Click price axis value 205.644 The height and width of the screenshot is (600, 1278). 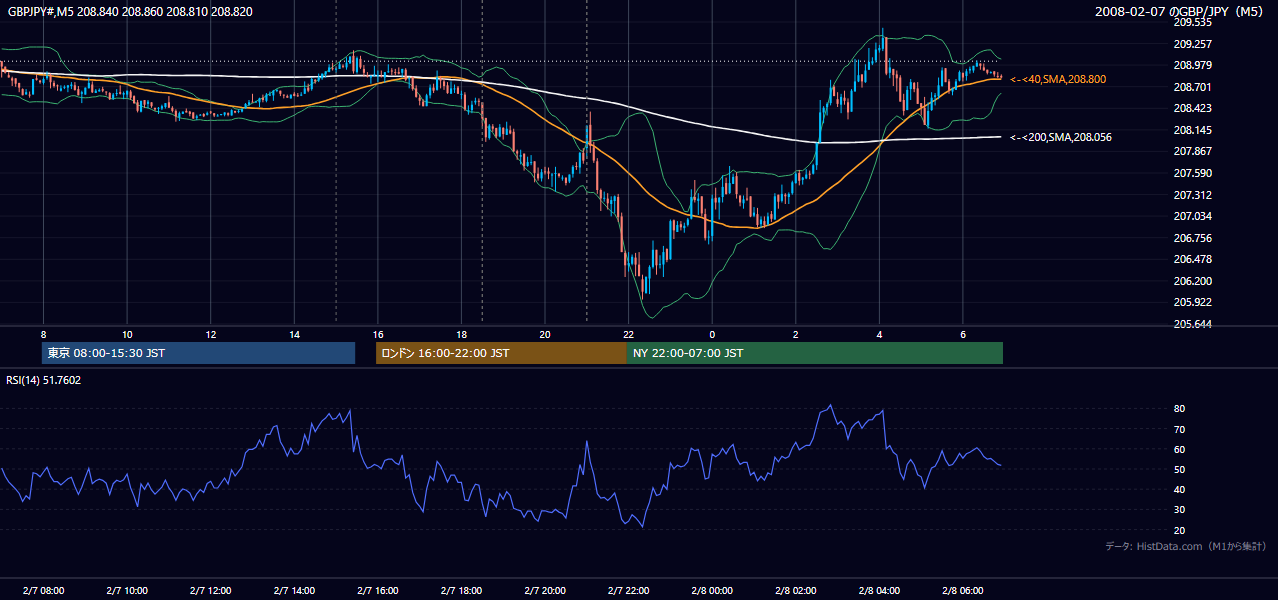[x=1192, y=325]
